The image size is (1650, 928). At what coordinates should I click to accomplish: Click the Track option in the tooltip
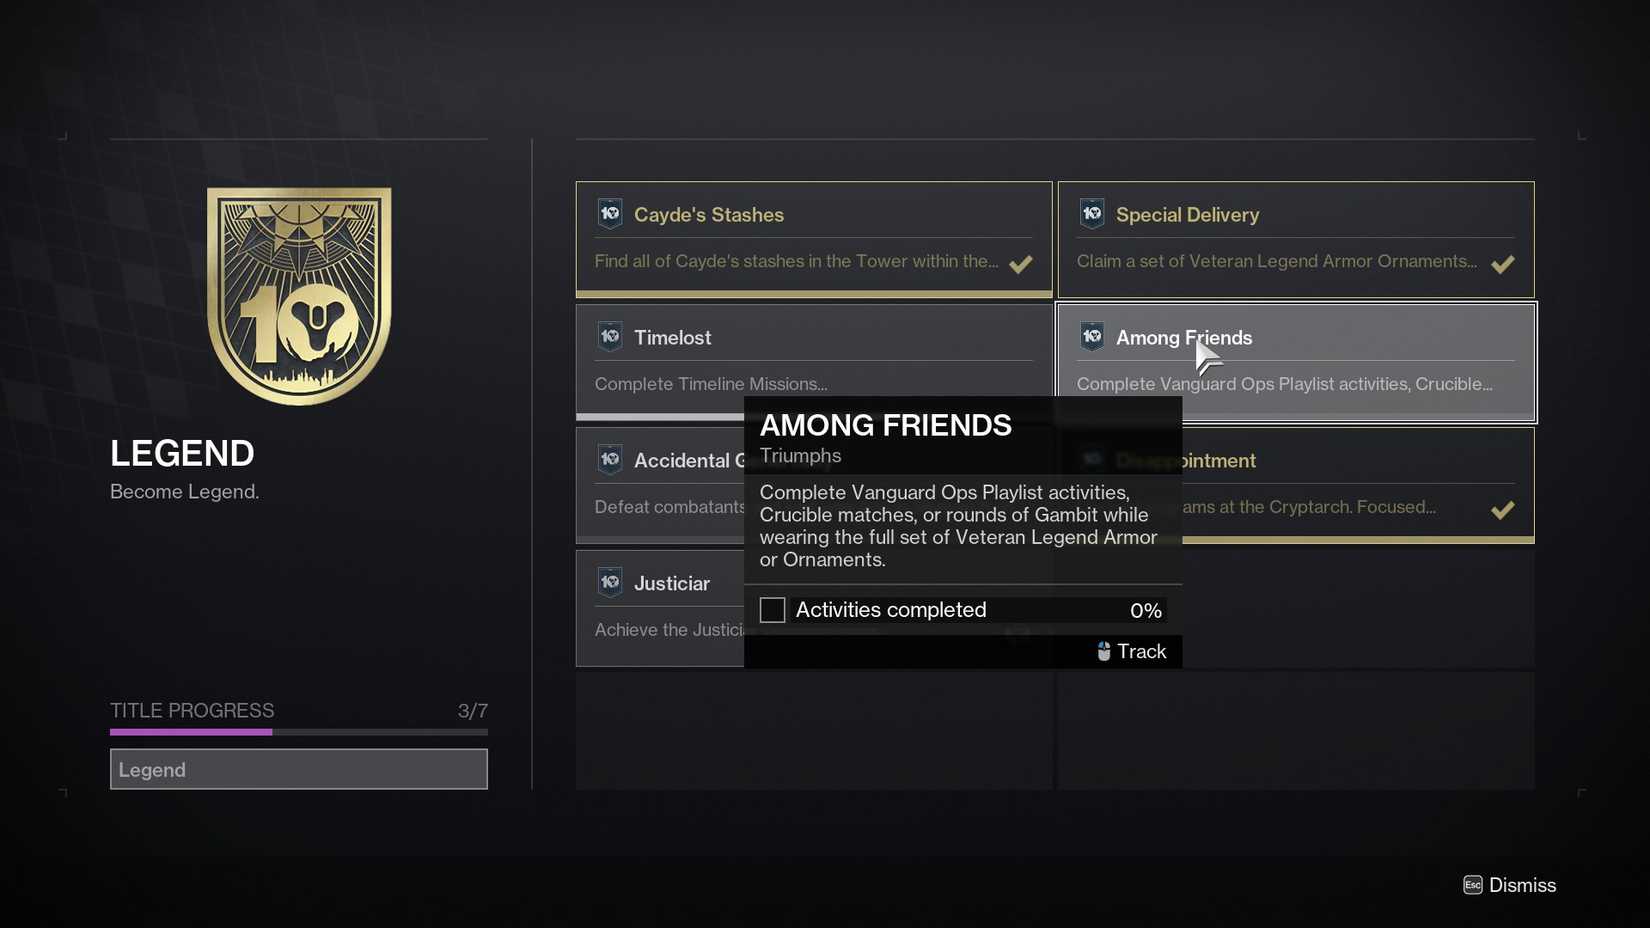click(1140, 651)
